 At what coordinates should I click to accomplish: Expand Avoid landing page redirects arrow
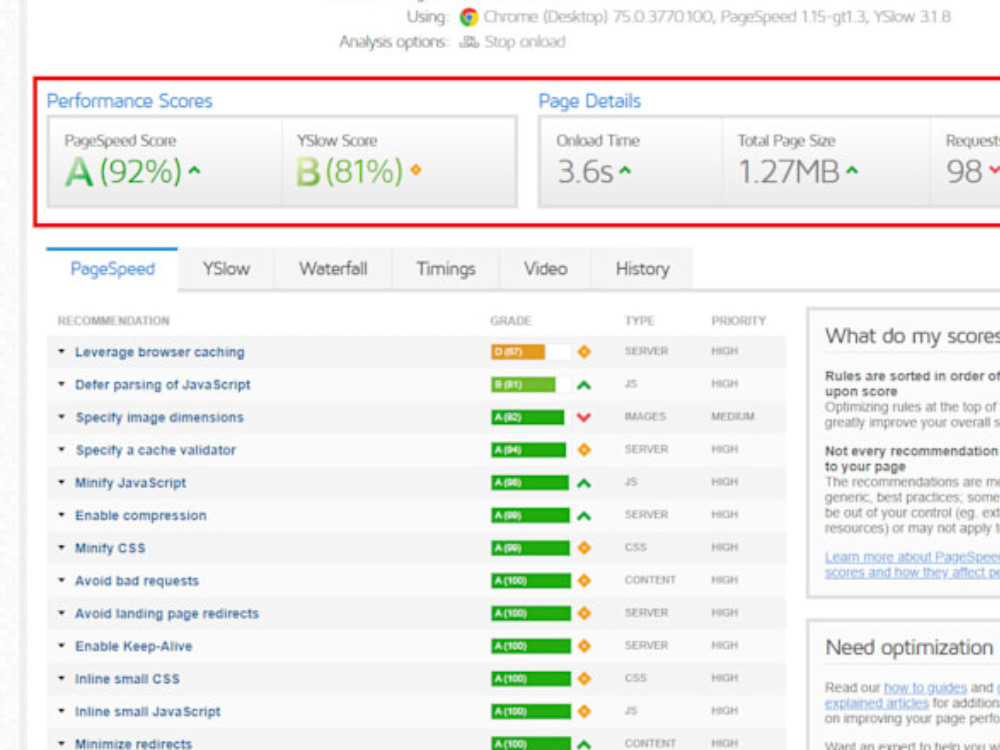point(61,613)
